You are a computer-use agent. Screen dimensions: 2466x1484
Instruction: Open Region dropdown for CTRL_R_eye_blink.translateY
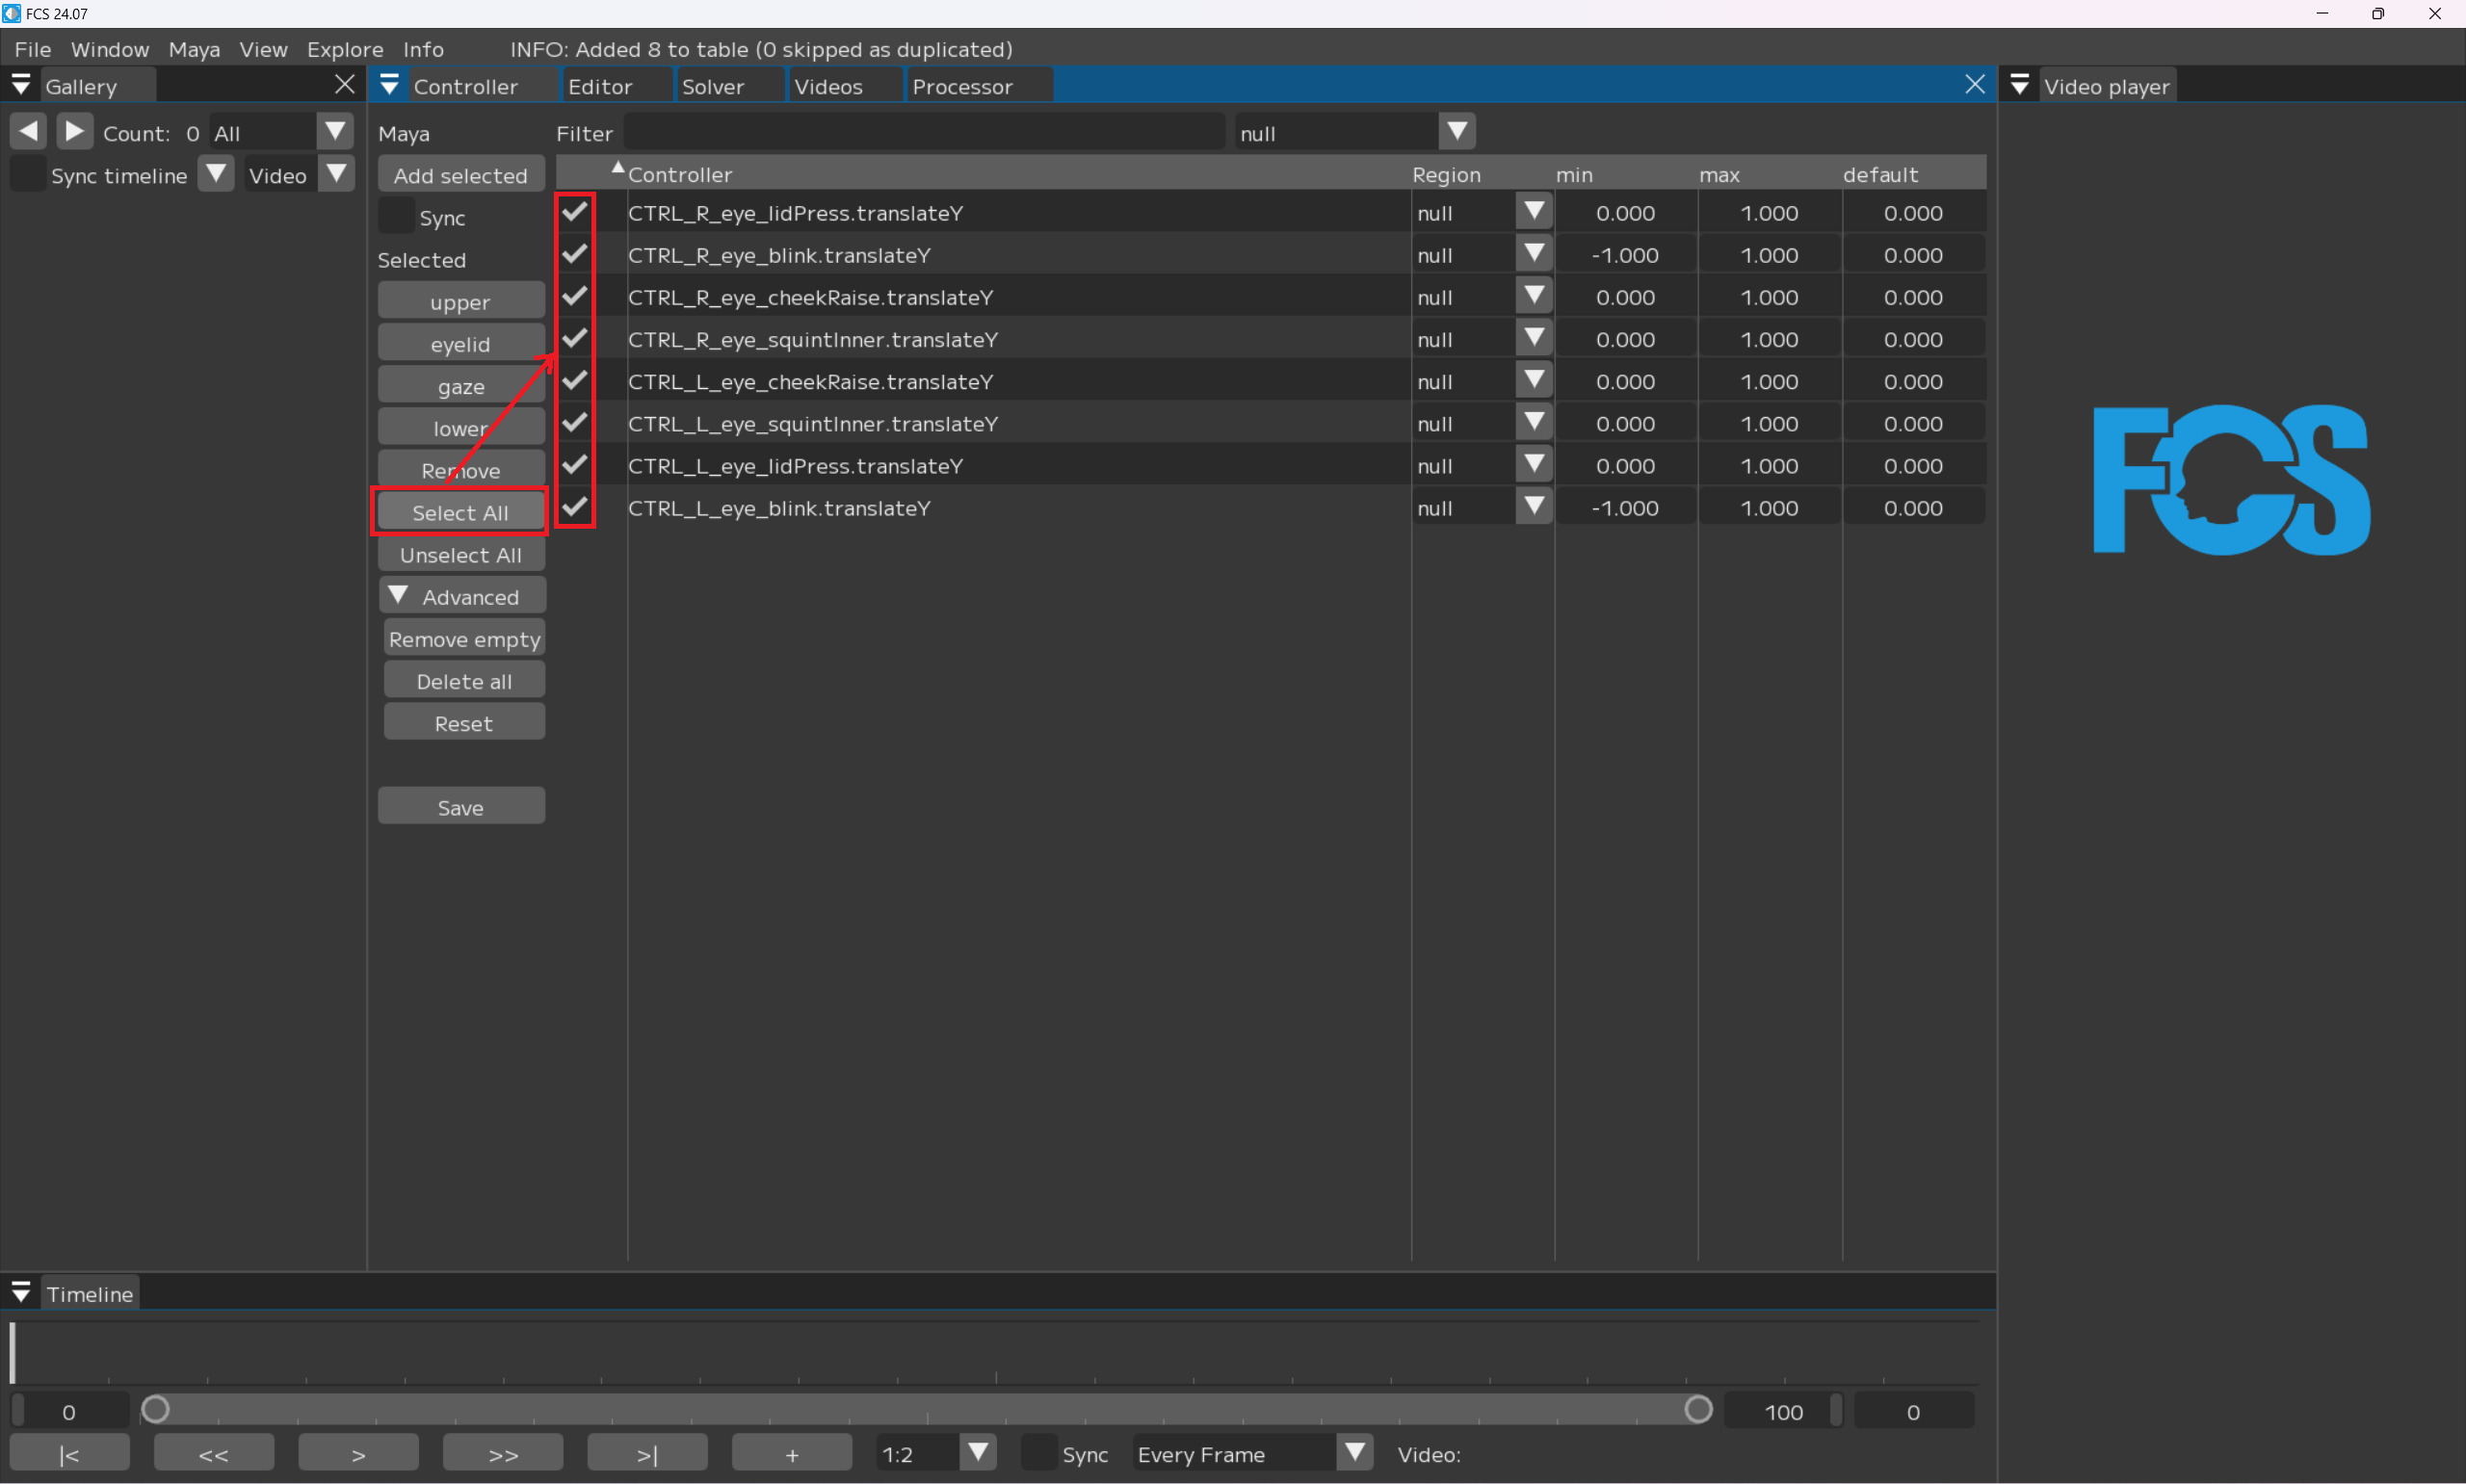click(1533, 254)
